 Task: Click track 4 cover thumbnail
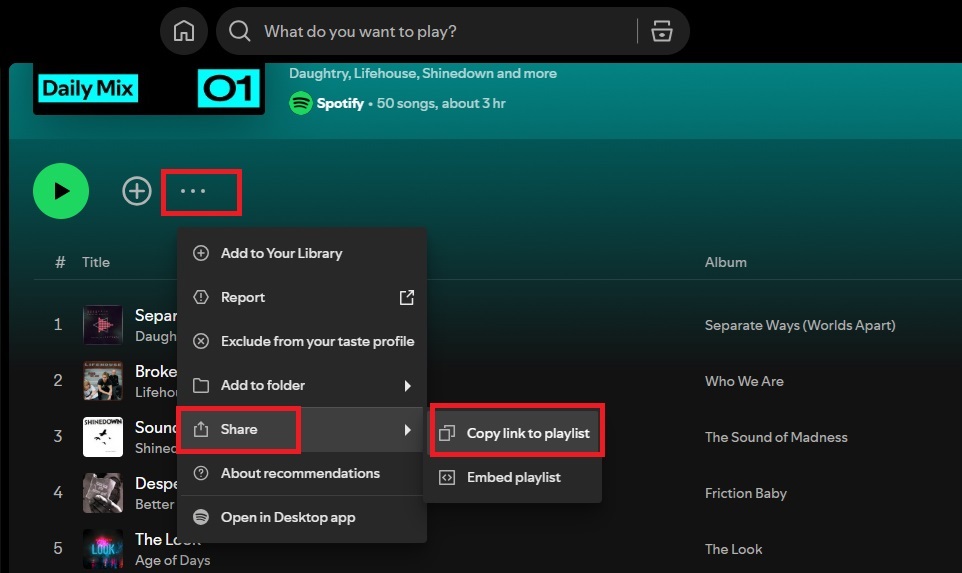tap(102, 493)
